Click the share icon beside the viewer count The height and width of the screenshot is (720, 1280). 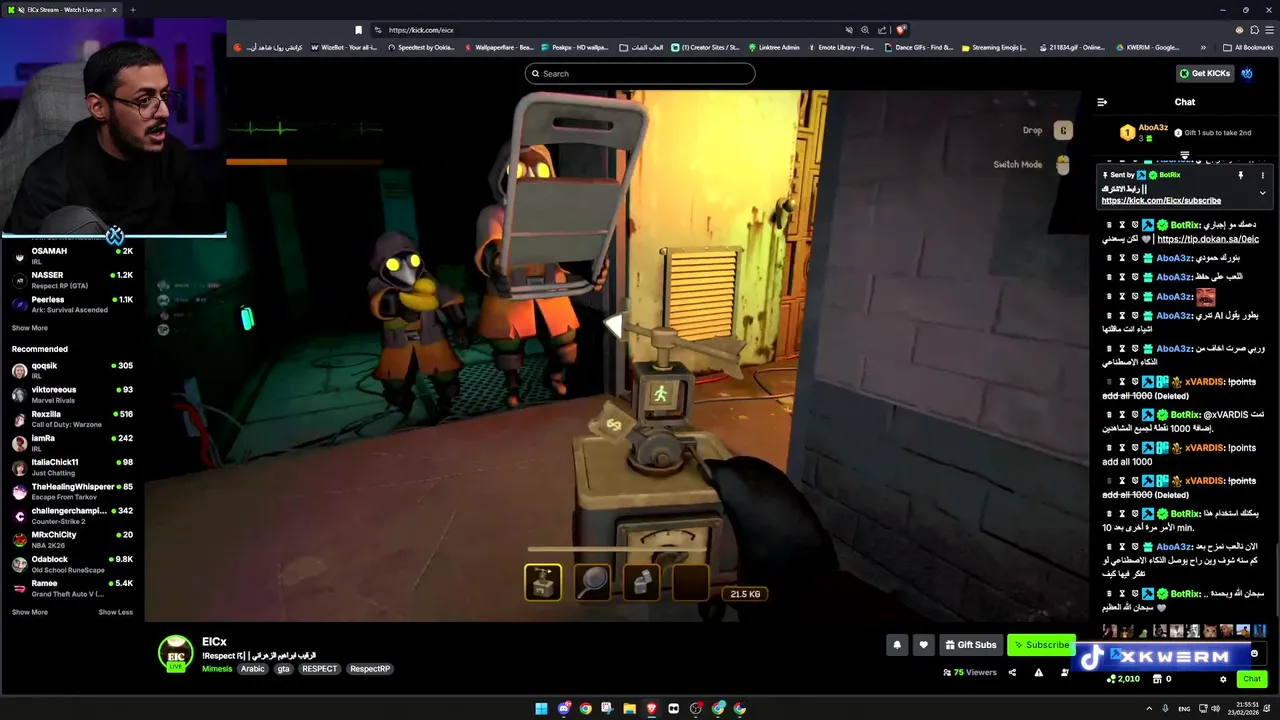1012,673
